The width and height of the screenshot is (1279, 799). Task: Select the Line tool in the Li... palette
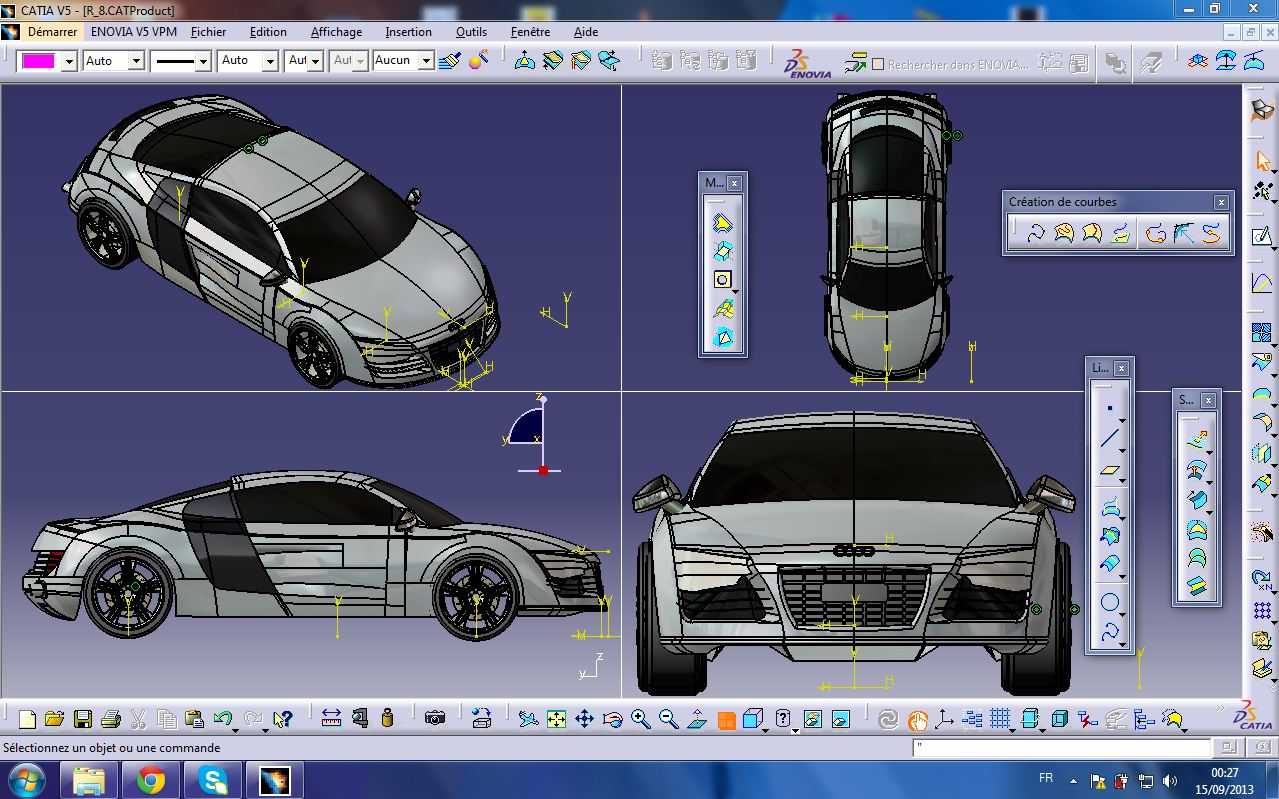(x=1109, y=439)
